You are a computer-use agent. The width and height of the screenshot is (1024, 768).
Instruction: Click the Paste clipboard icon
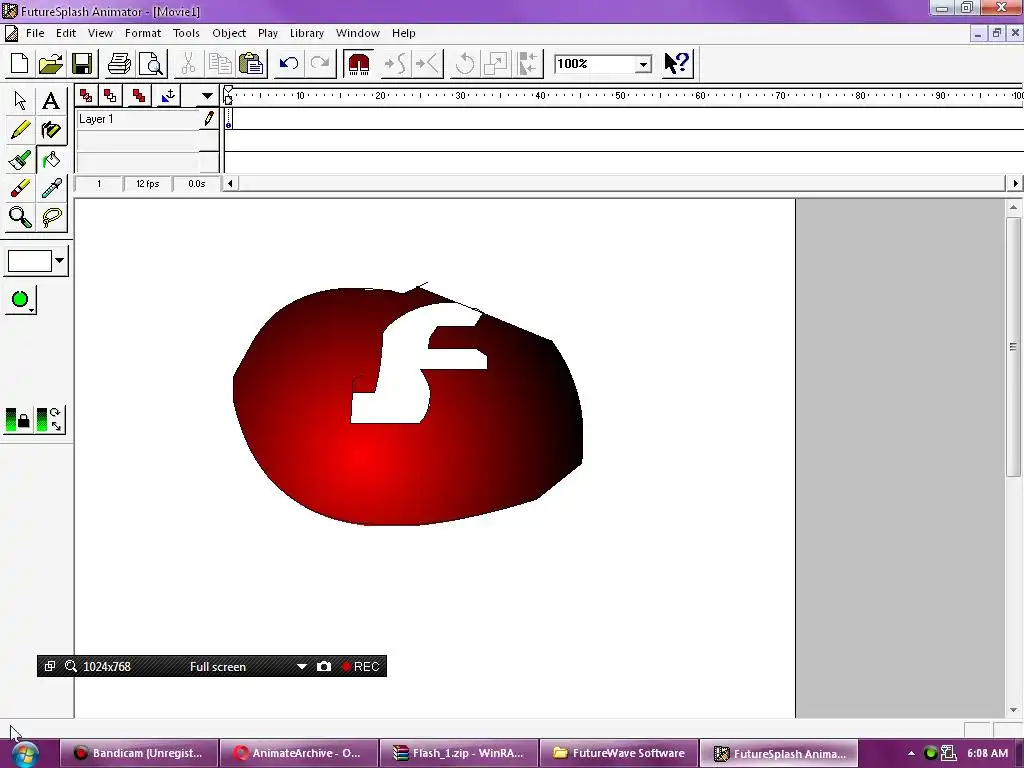[251, 63]
